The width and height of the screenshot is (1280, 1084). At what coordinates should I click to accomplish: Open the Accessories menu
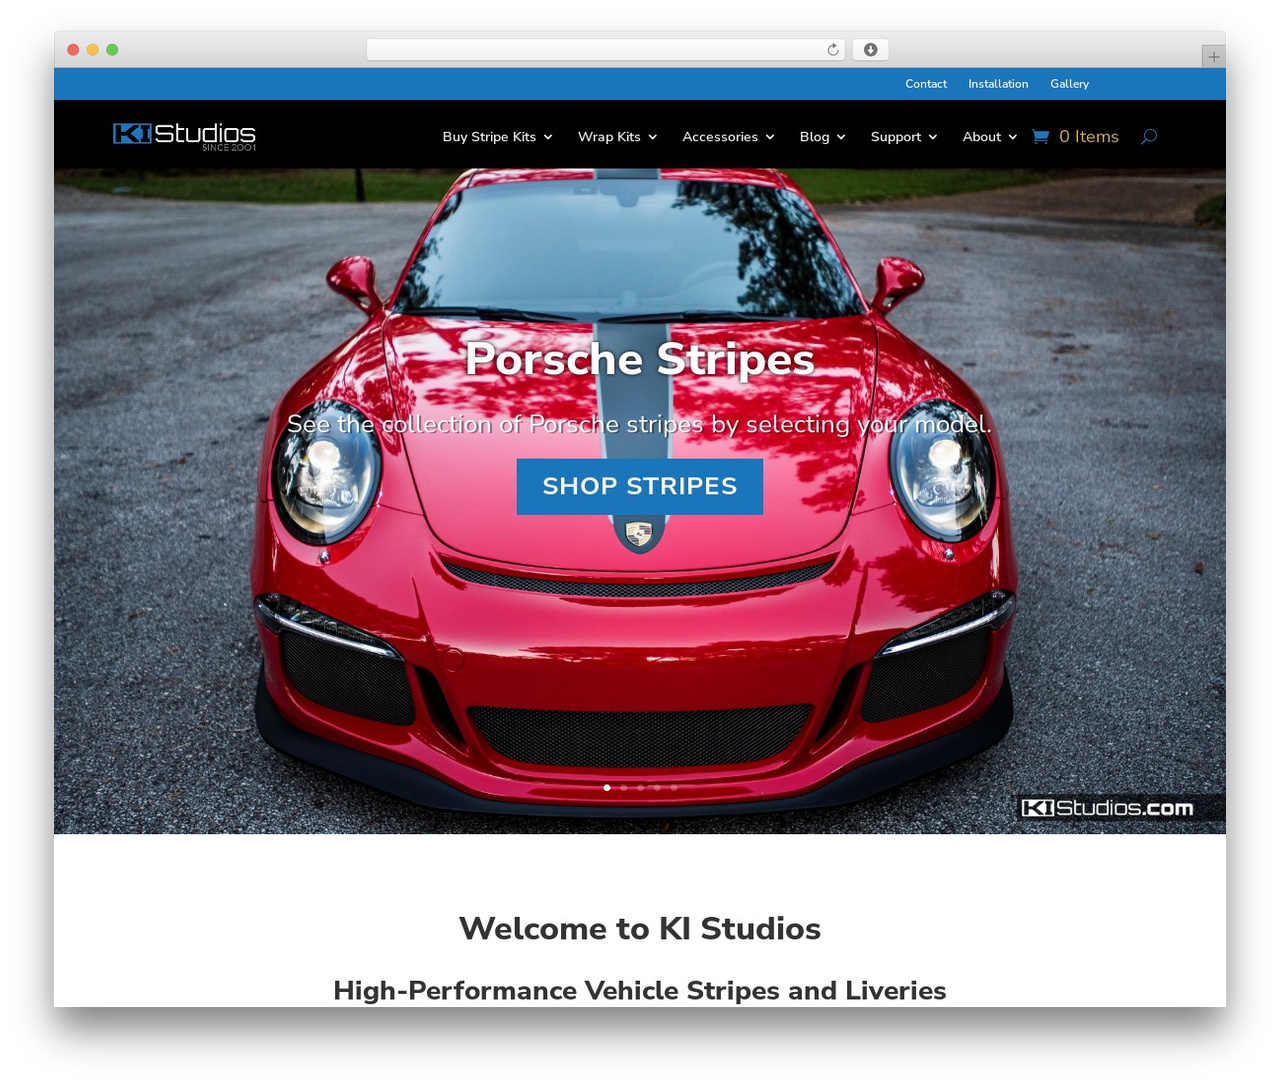[x=720, y=137]
